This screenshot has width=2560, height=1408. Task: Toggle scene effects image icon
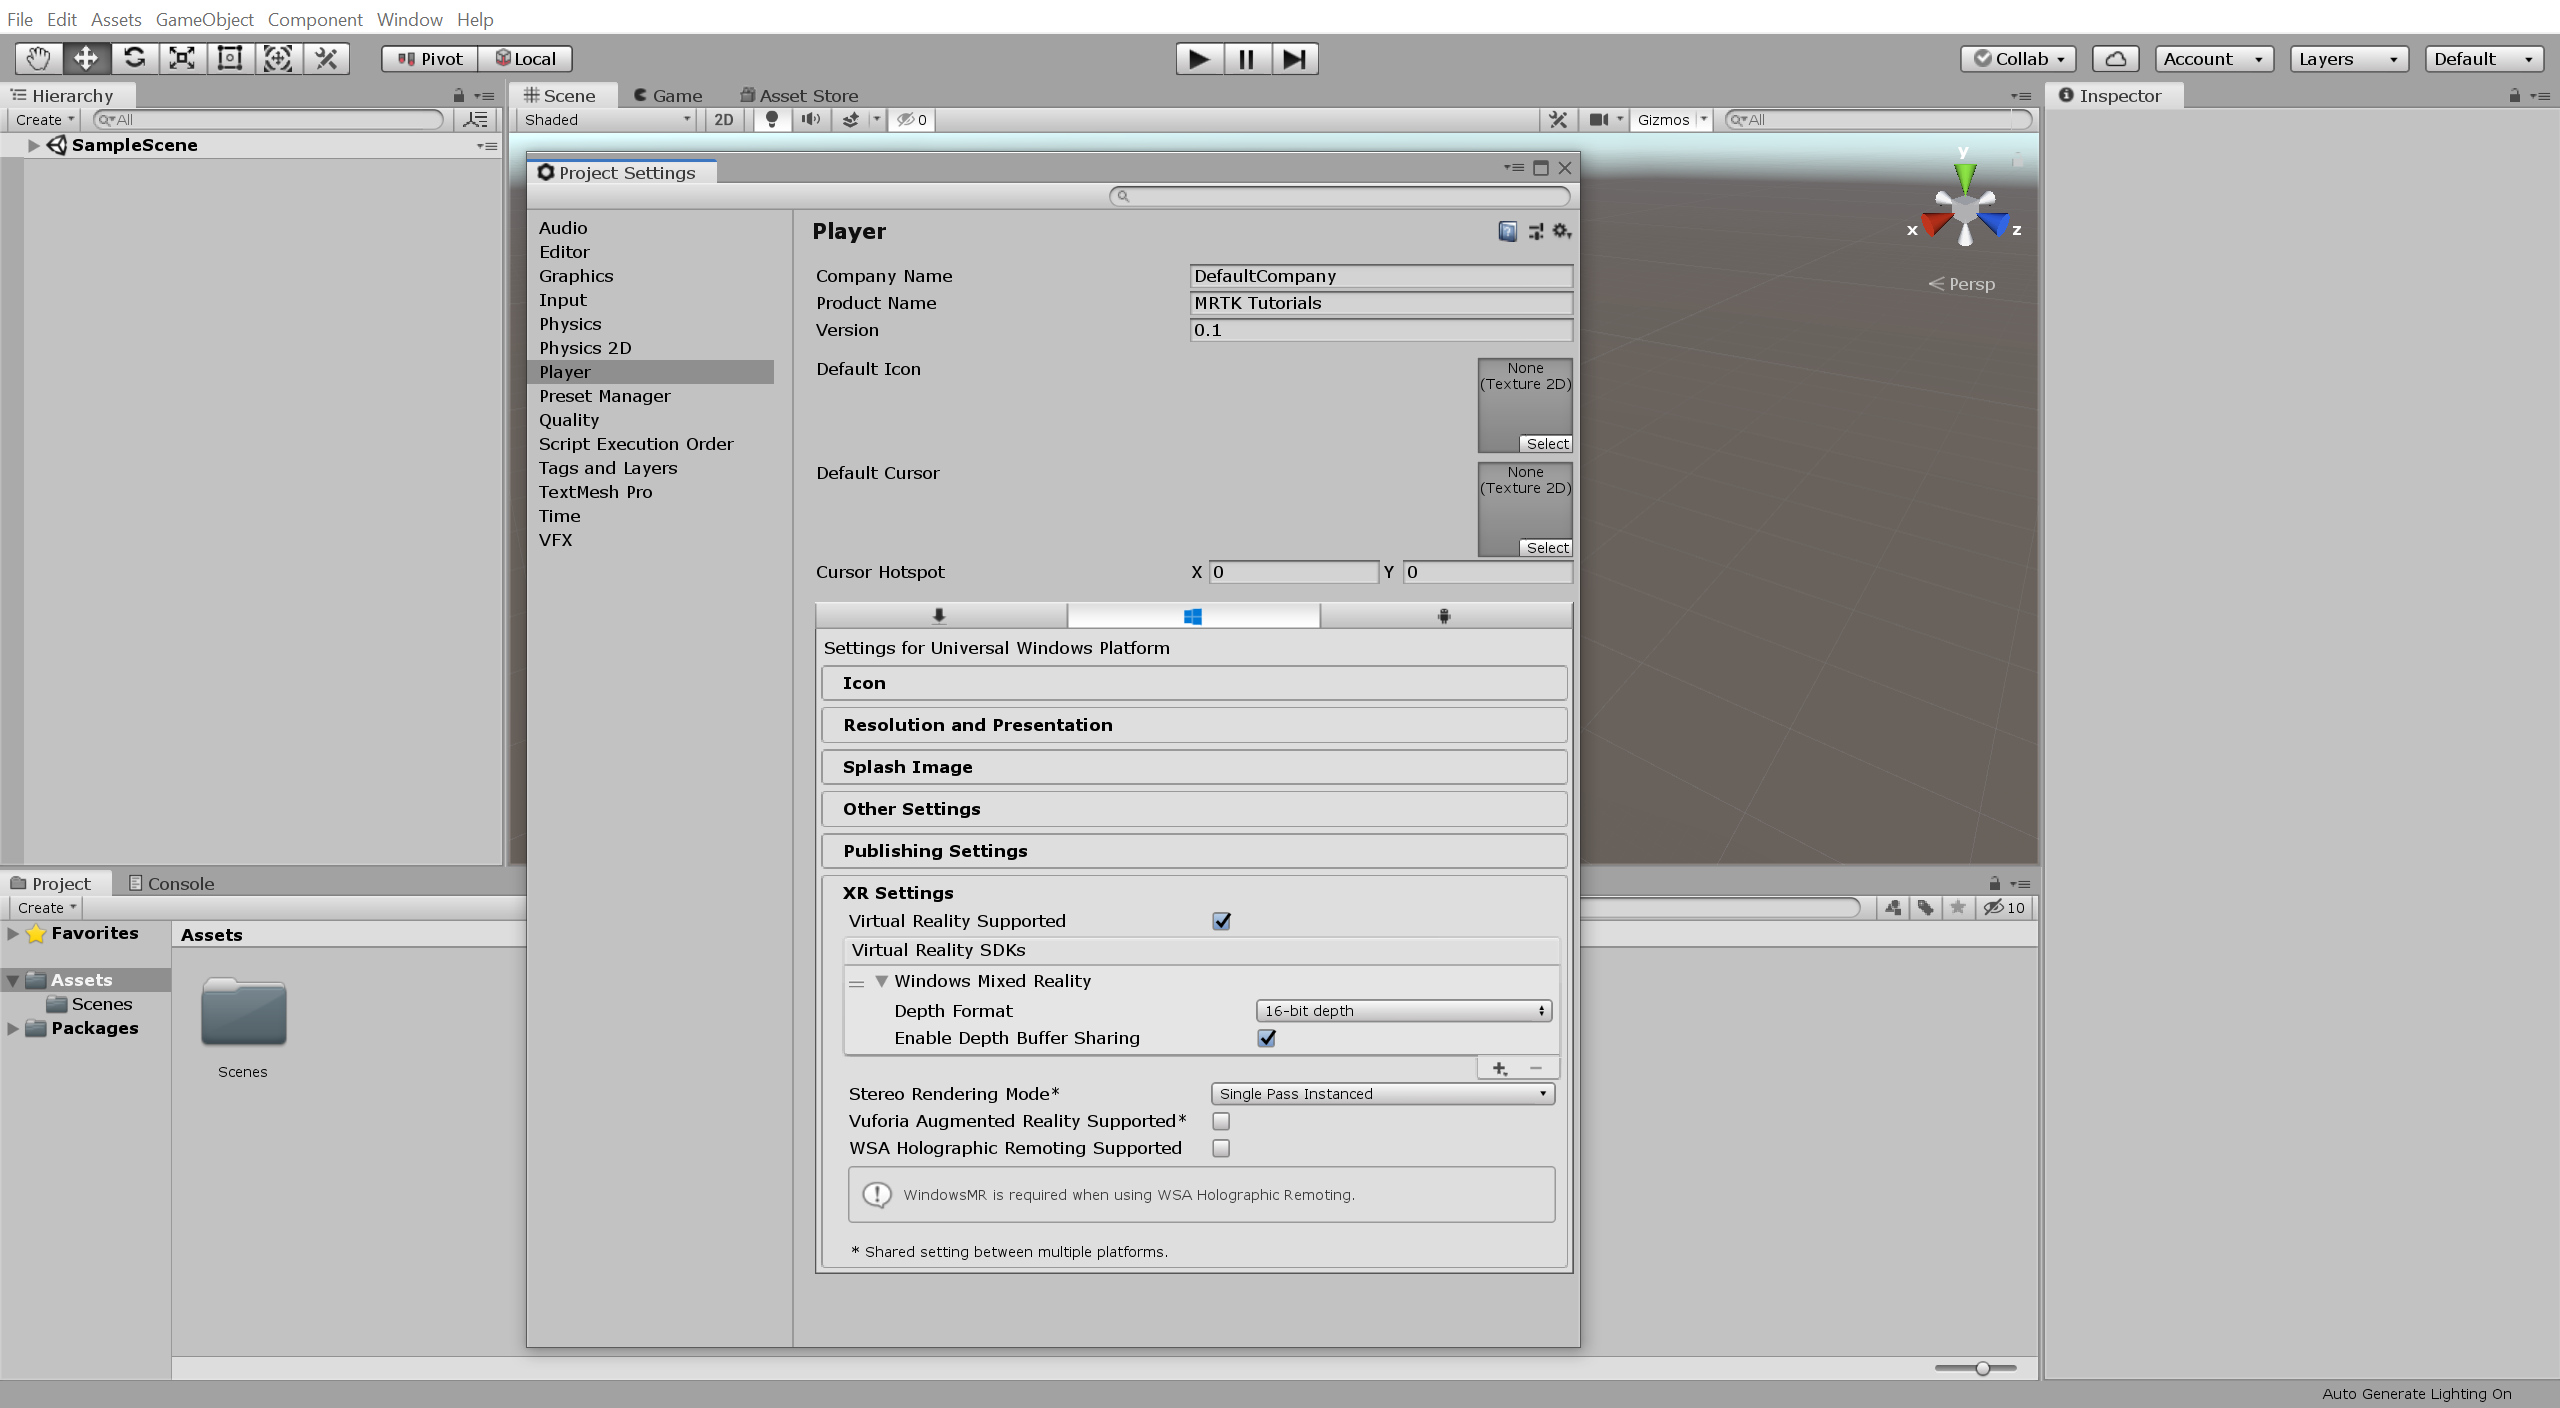pyautogui.click(x=851, y=120)
